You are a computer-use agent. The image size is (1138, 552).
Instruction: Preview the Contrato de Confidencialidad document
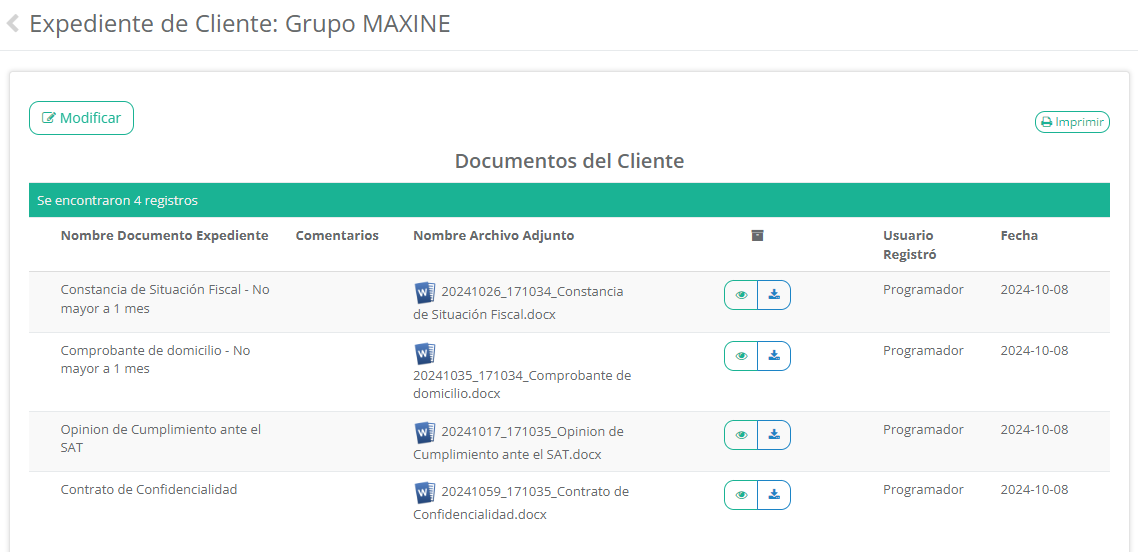coord(741,495)
